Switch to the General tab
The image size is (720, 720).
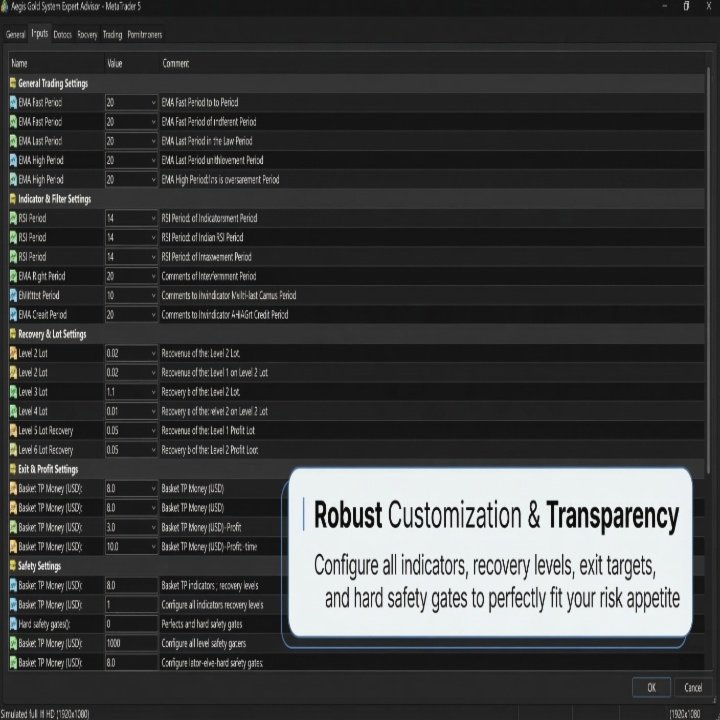(x=15, y=34)
